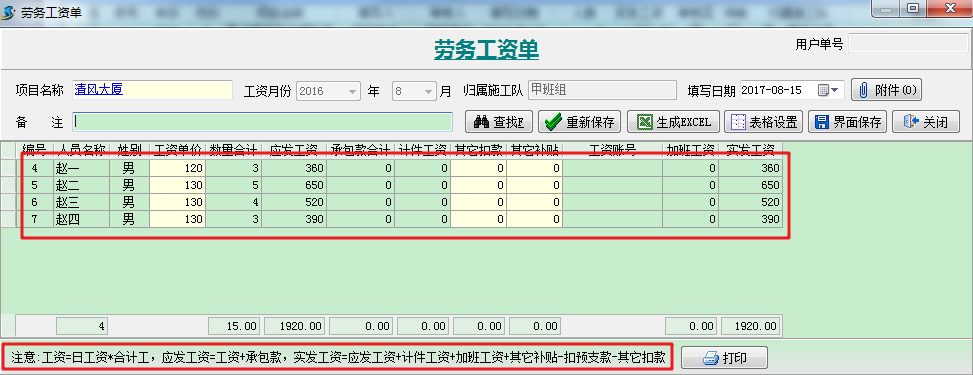
Task: Open the 清风大厦 project name link
Action: tap(98, 89)
